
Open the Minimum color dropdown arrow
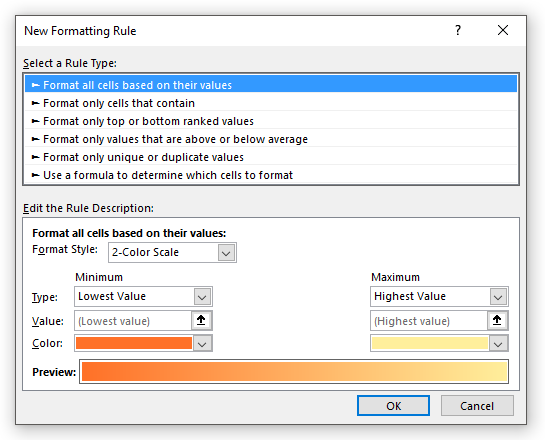coord(202,344)
